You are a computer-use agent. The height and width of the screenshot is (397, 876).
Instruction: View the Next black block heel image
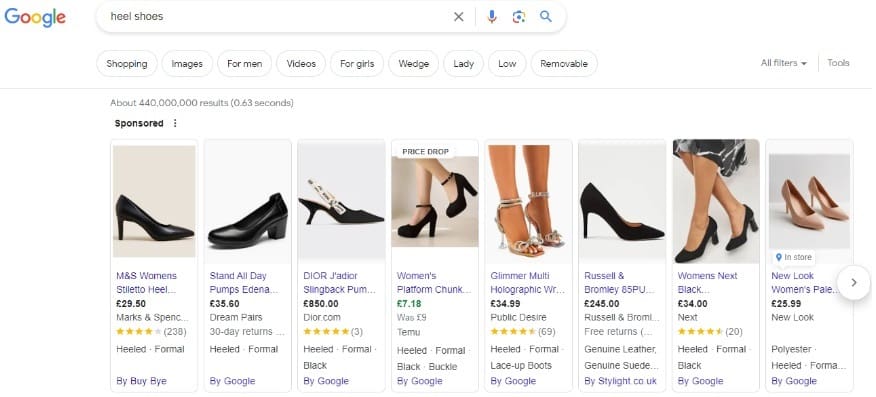click(716, 202)
